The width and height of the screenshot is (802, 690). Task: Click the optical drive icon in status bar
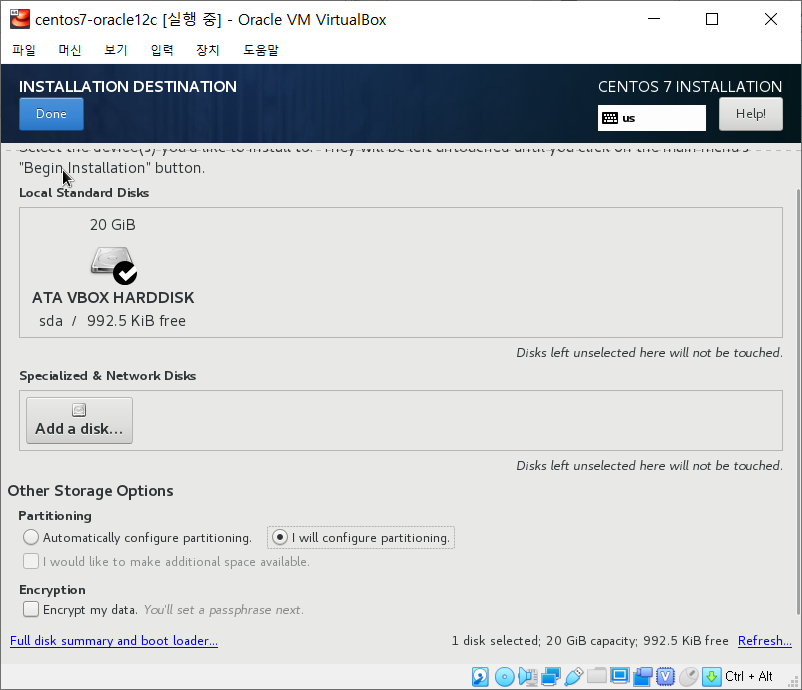click(504, 676)
